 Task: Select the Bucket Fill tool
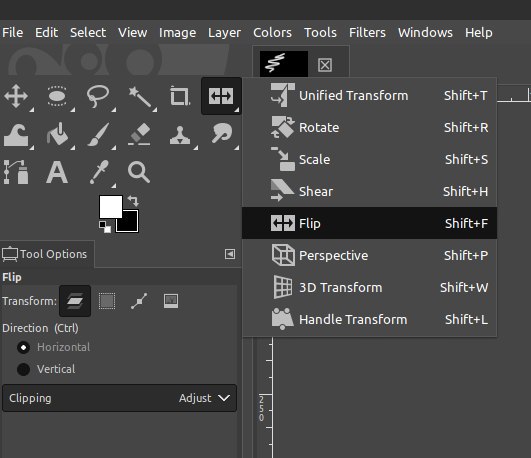point(57,134)
